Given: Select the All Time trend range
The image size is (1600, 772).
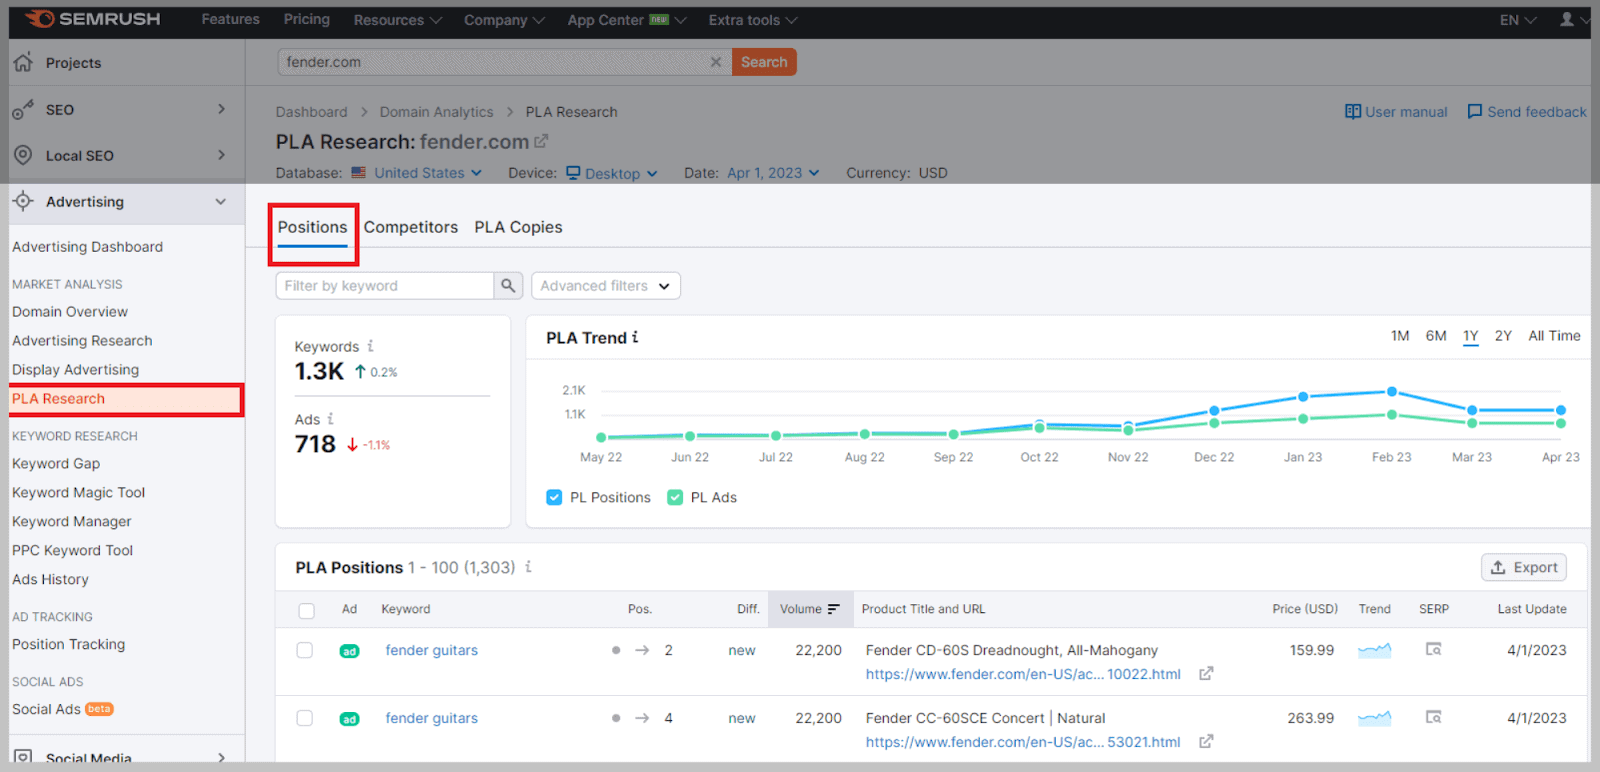Looking at the screenshot, I should tap(1554, 336).
